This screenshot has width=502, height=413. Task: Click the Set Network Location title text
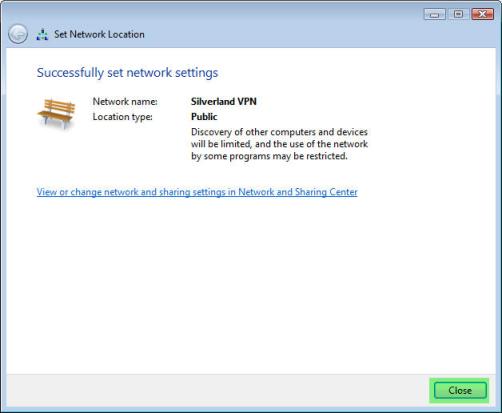tap(99, 34)
